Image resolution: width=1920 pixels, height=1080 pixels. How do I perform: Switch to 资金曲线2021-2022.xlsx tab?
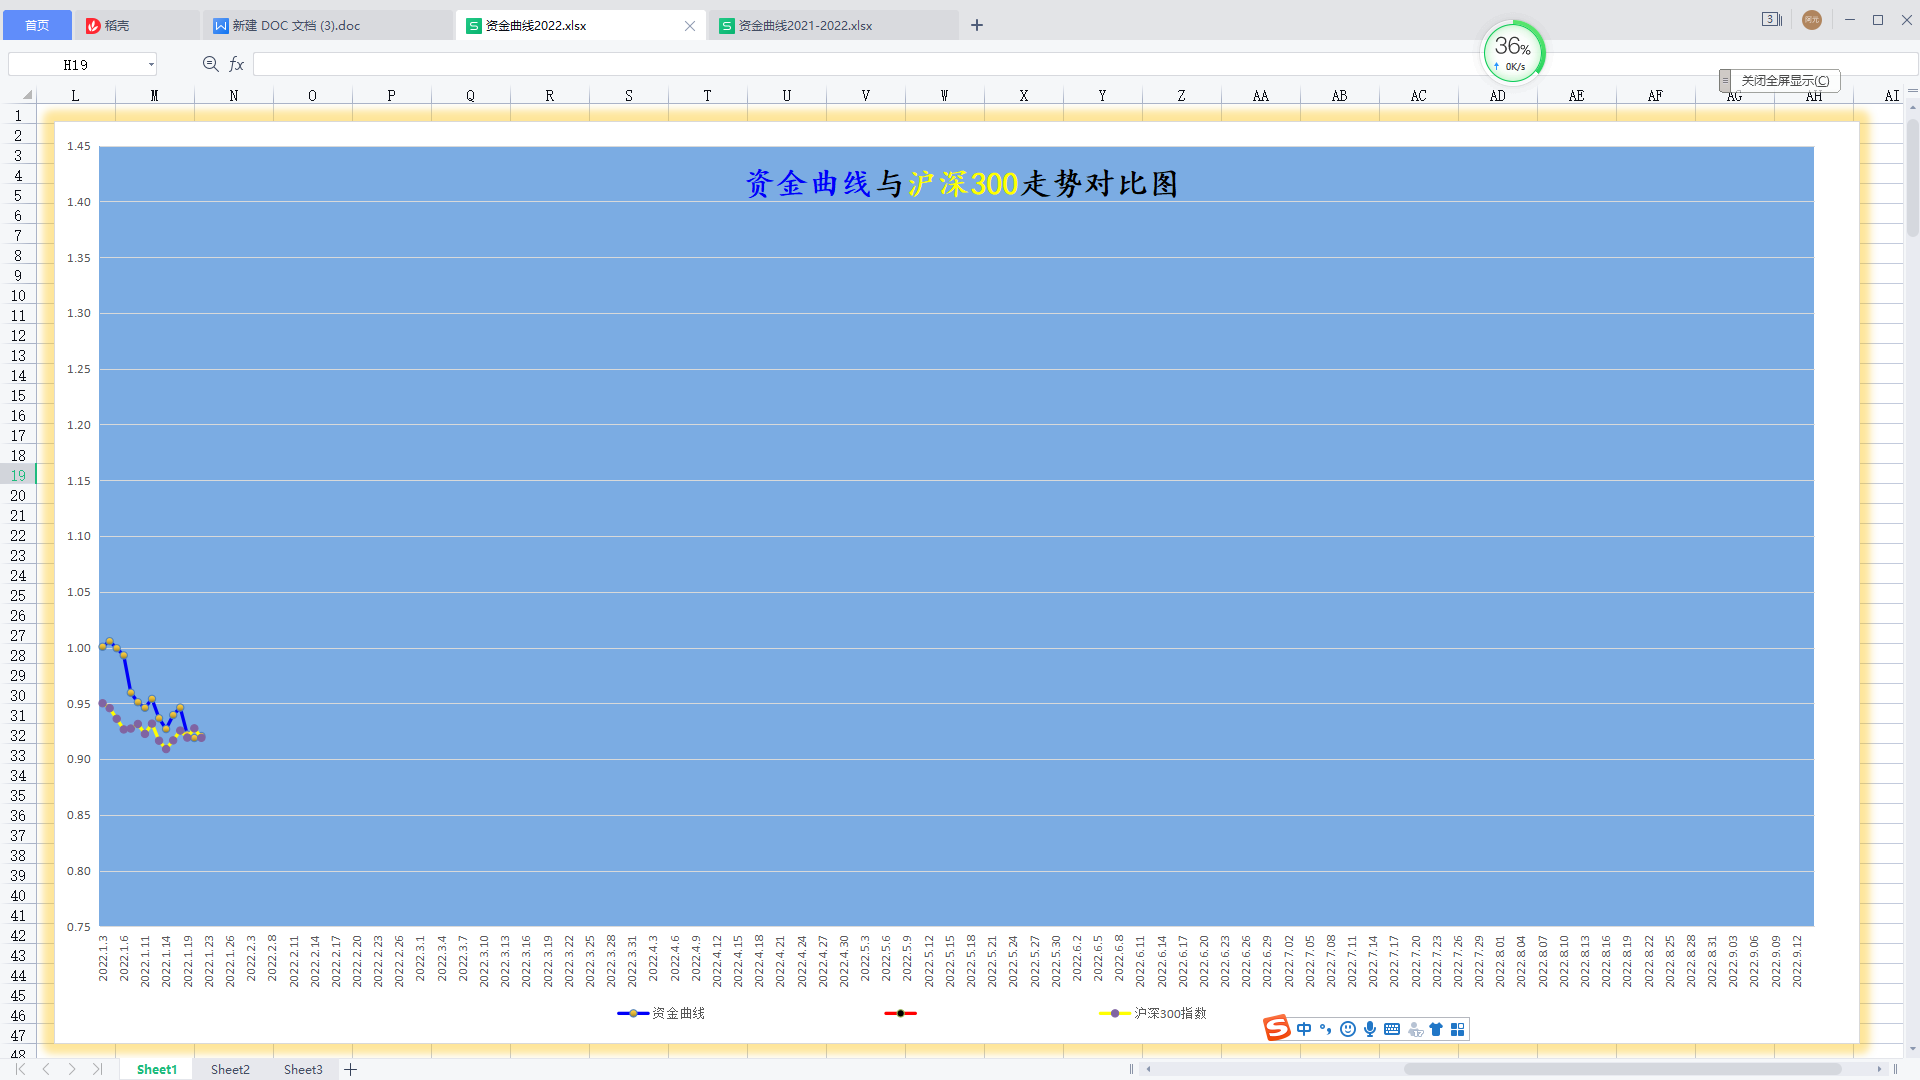pyautogui.click(x=805, y=26)
